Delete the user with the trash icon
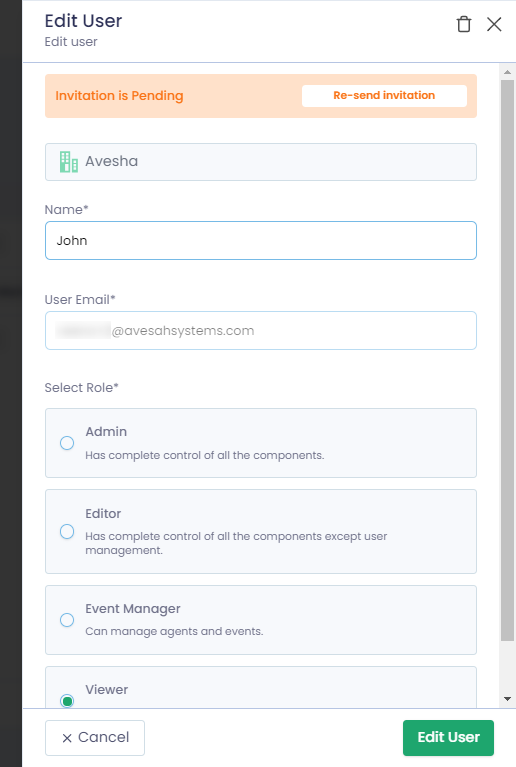The width and height of the screenshot is (516, 767). coord(464,24)
